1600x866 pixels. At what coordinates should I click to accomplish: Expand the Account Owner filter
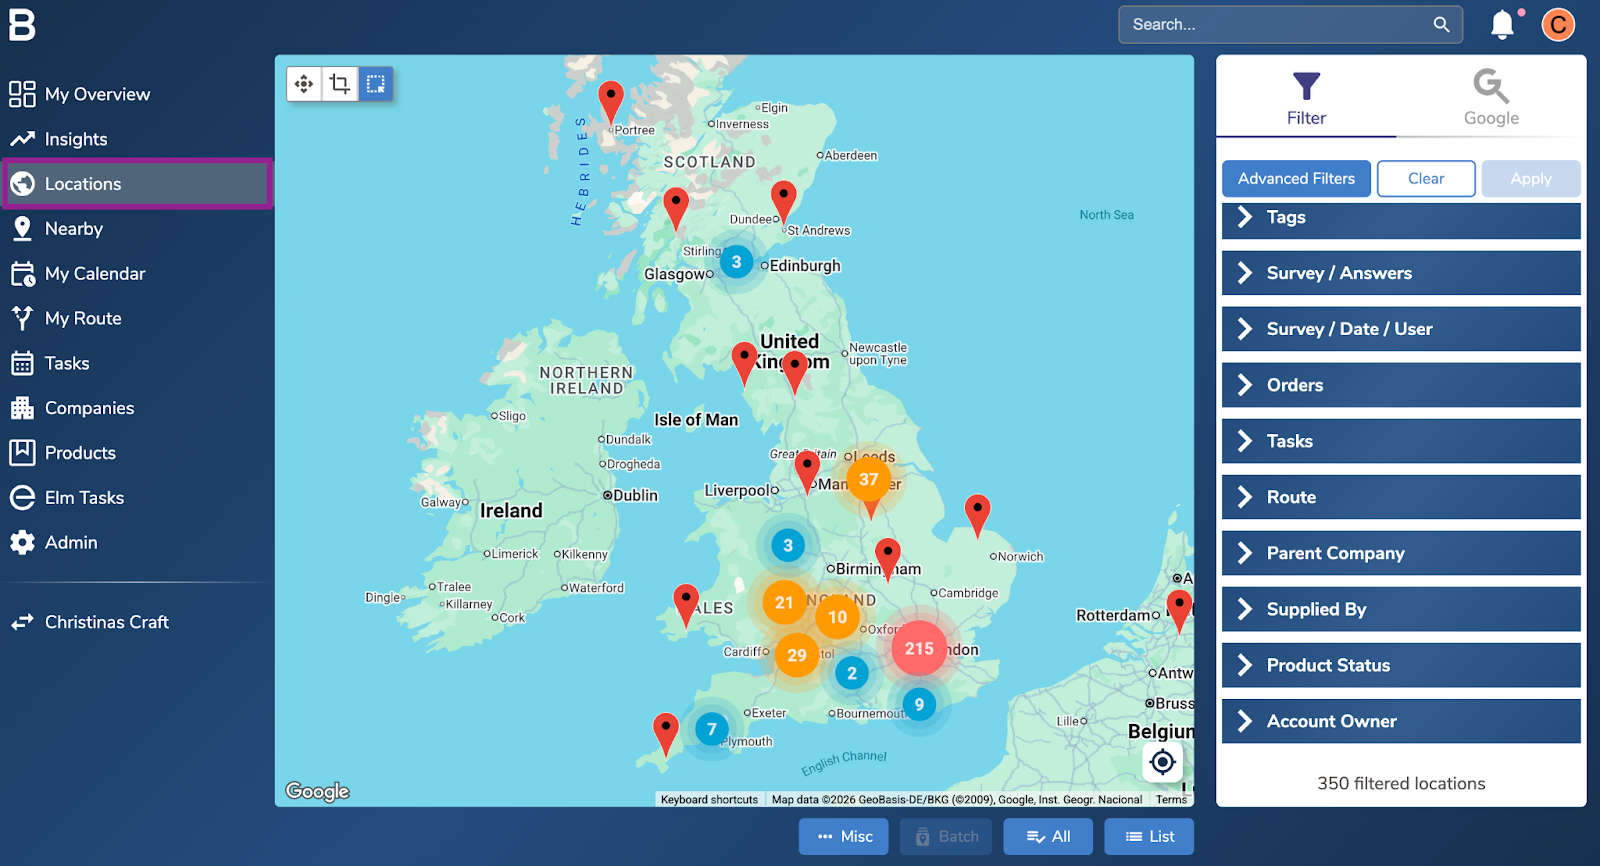tap(1400, 721)
